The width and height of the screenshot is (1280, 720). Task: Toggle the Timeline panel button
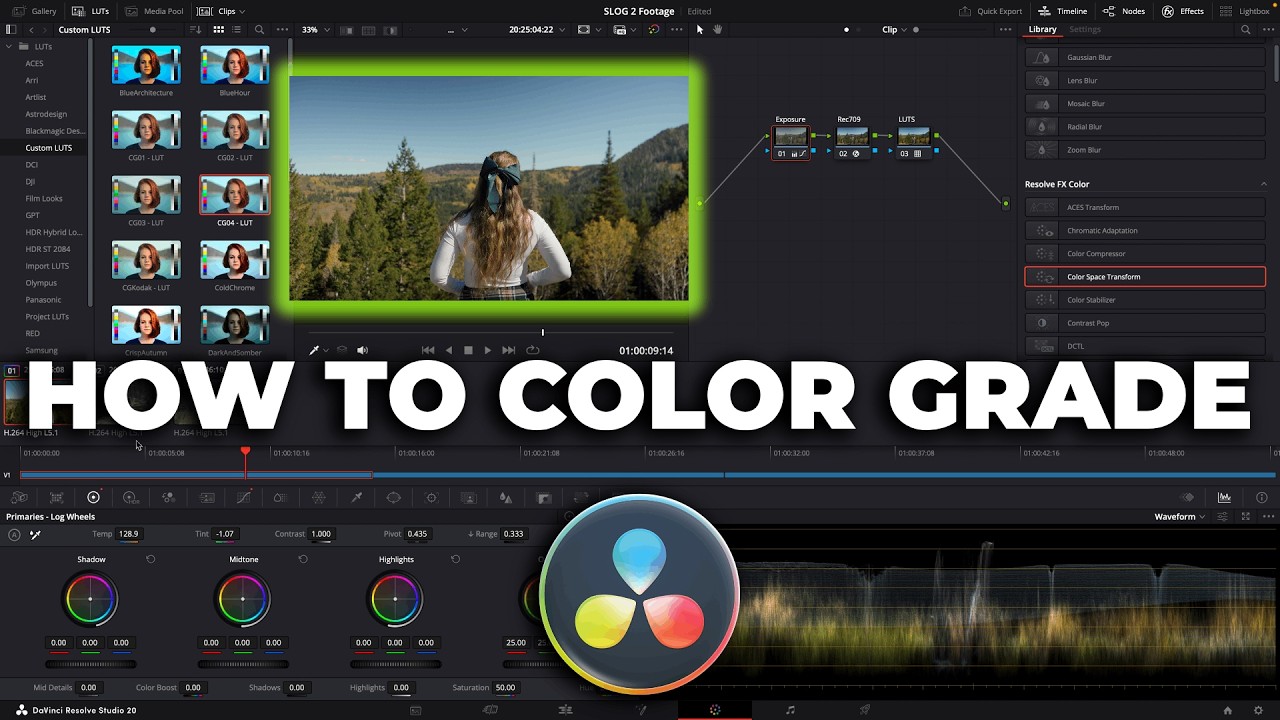click(x=1062, y=11)
